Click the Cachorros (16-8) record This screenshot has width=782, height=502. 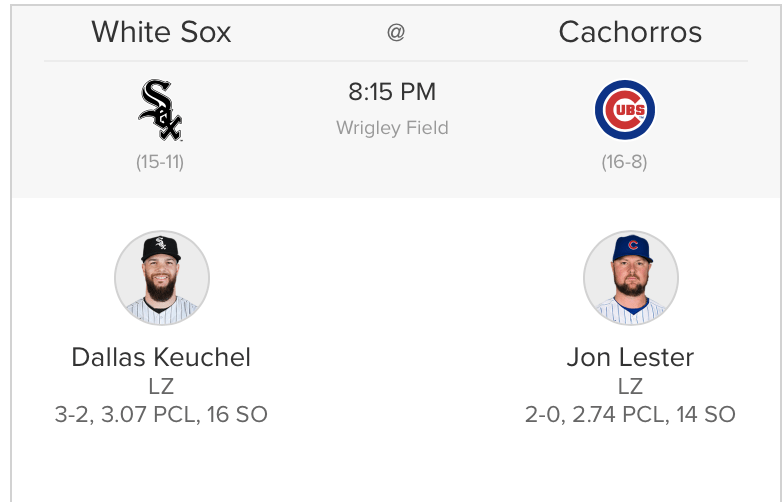(x=625, y=161)
